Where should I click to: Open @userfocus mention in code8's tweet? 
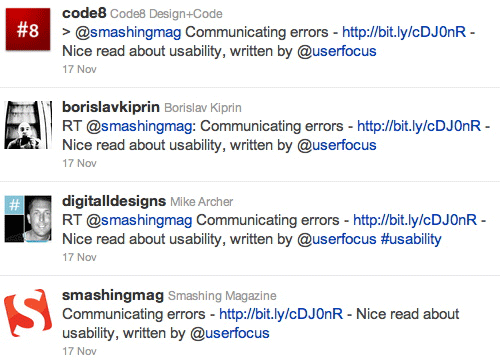[x=337, y=51]
